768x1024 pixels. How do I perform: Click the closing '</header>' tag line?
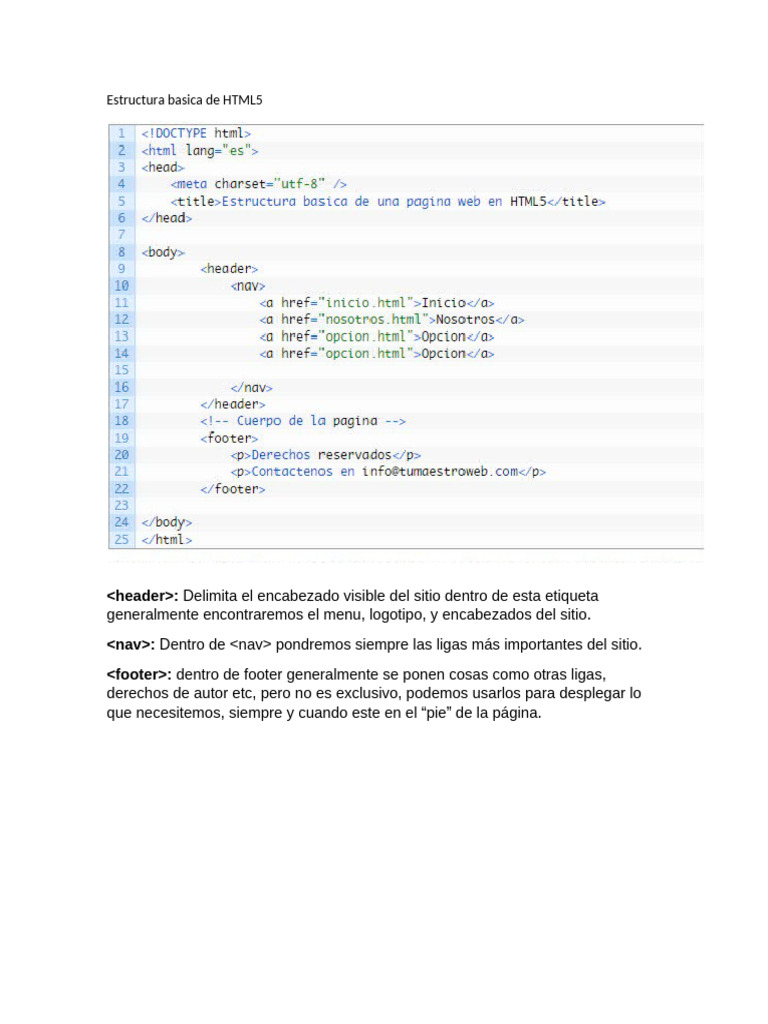coord(232,404)
